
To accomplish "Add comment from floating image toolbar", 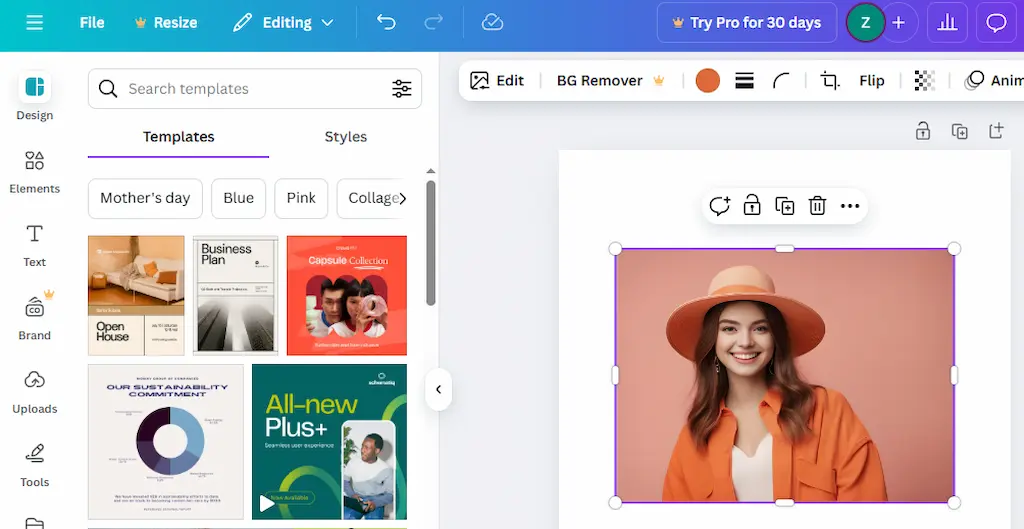I will click(719, 206).
